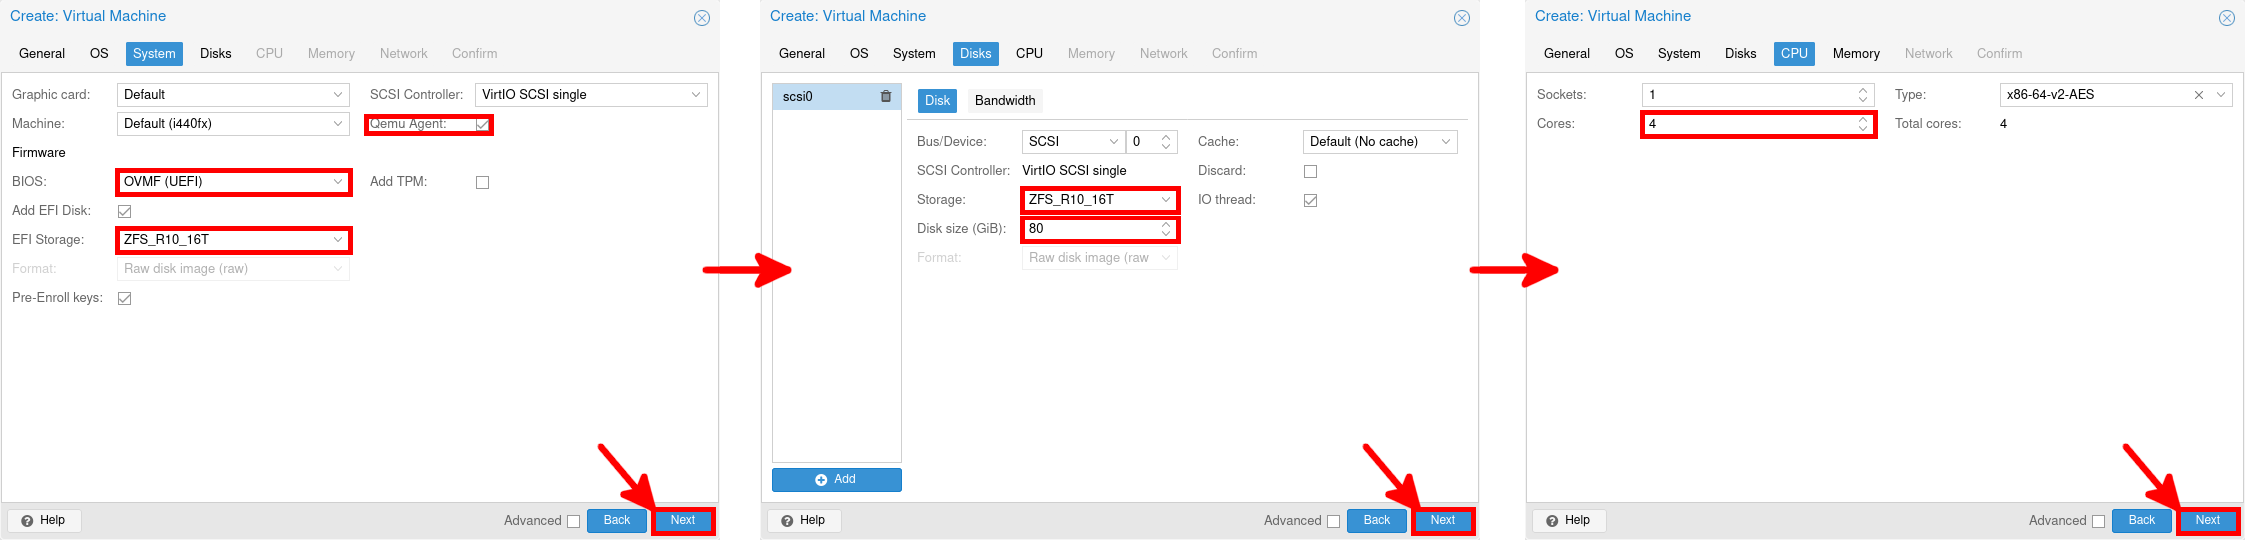Viewport: 2245px width, 540px height.
Task: Increase the Disk size (GiB) using the spinner arrow
Action: point(1166,224)
